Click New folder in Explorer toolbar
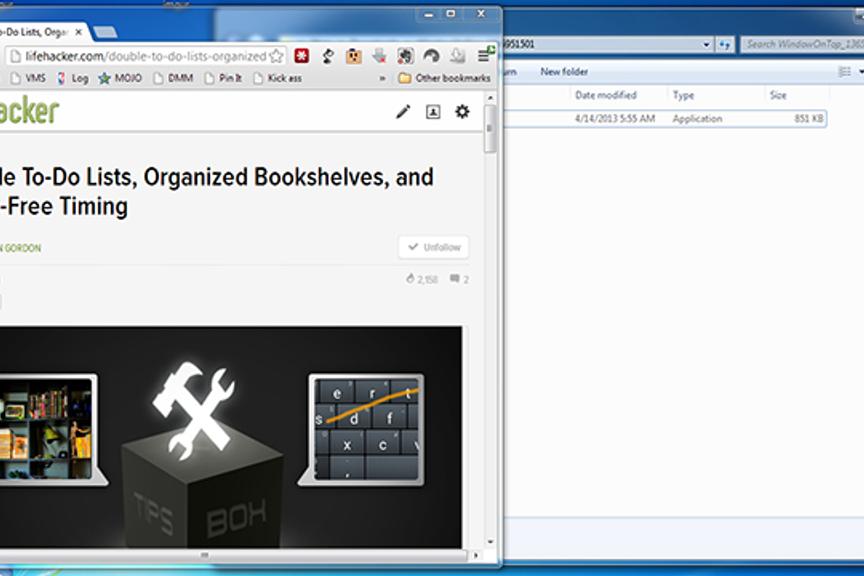 (x=564, y=72)
